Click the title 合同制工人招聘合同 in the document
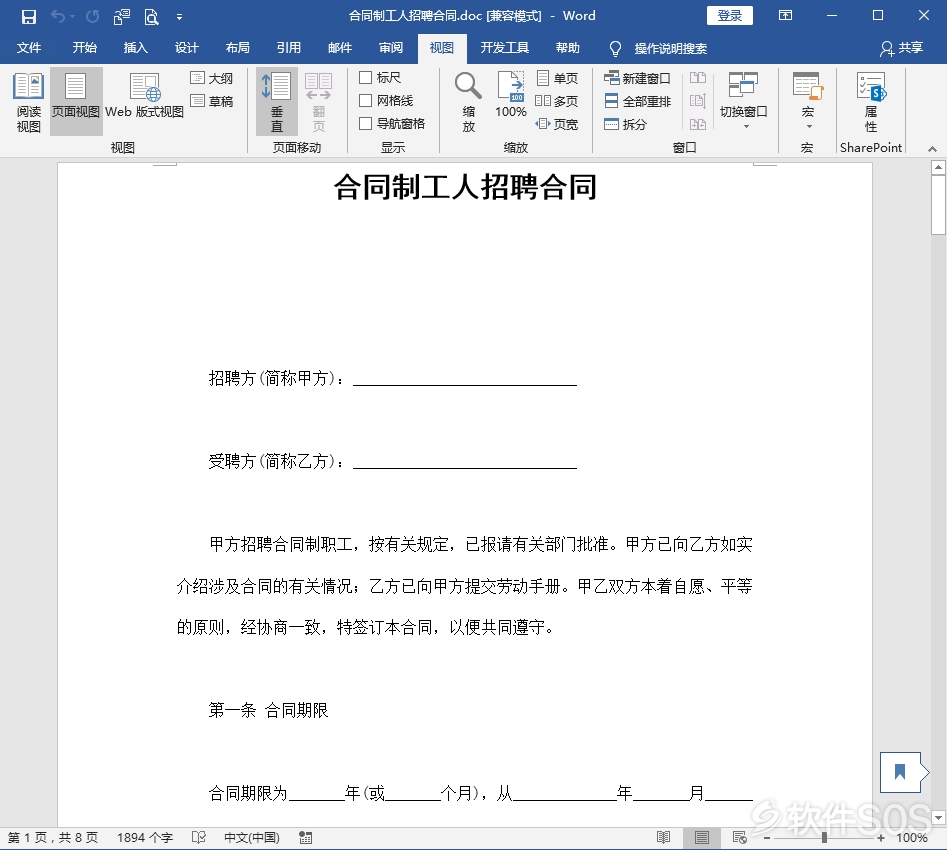 pos(465,186)
